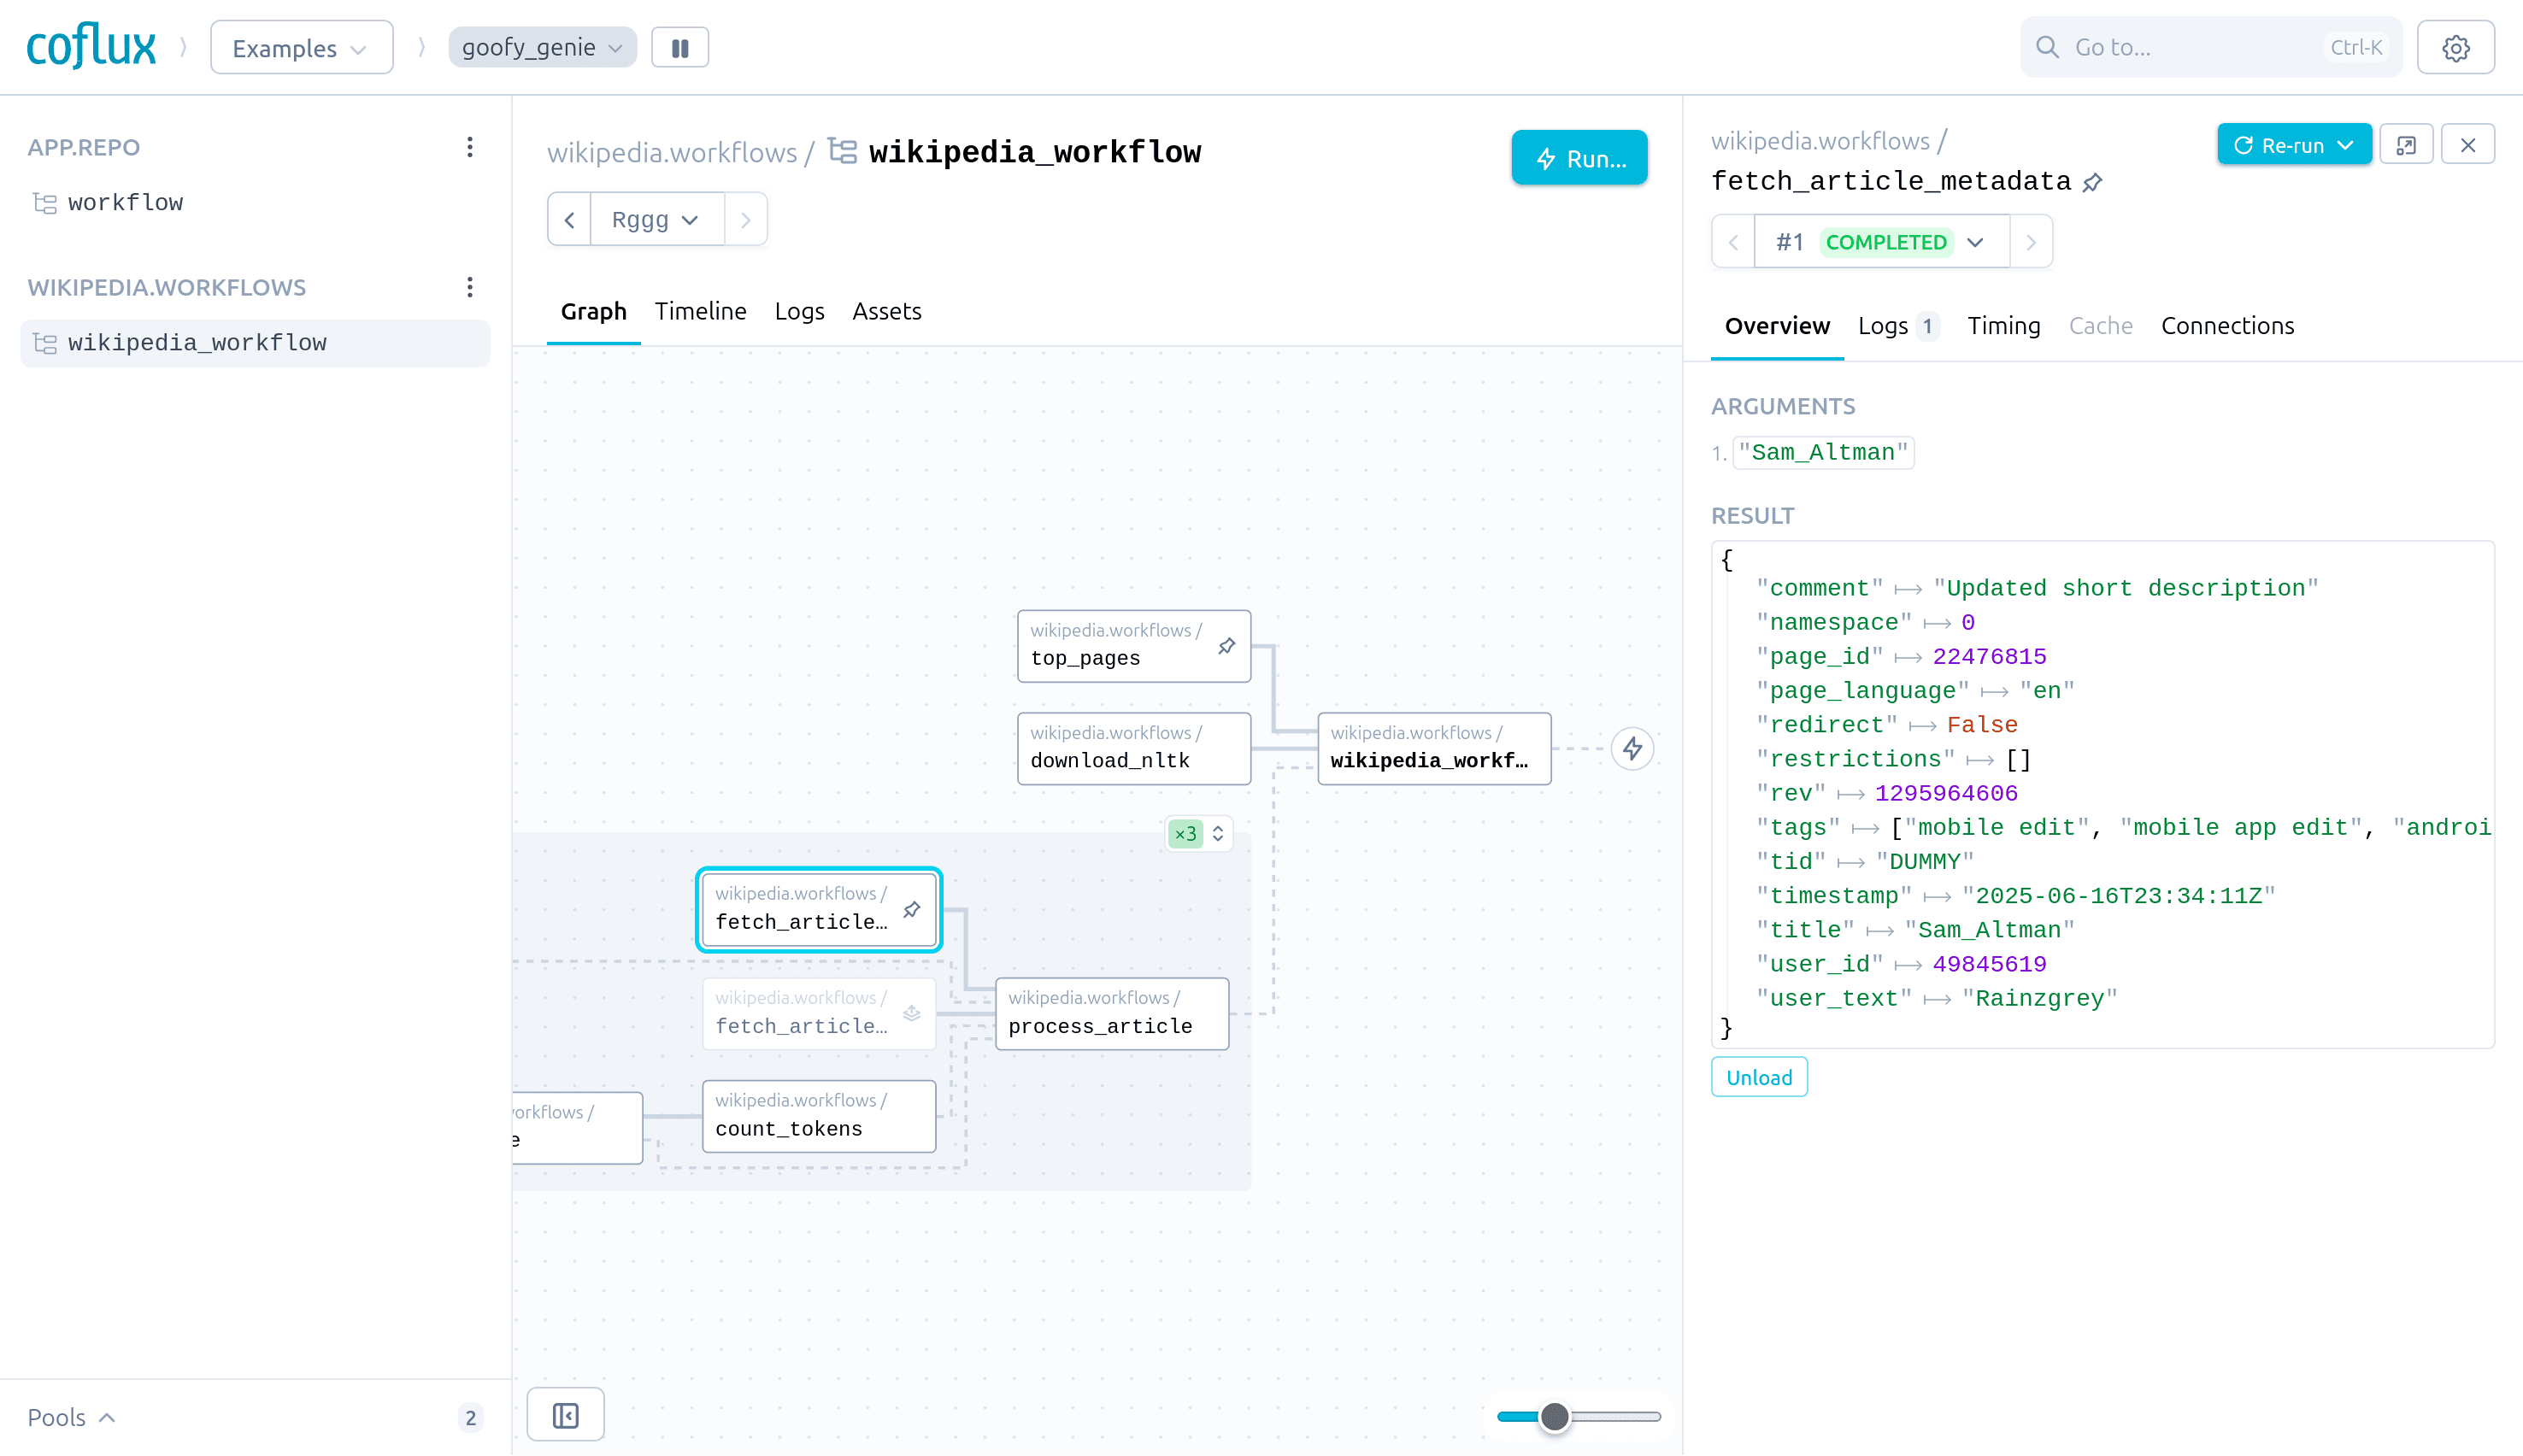Expand the fetch_article_metadata panel to full view
The image size is (2523, 1456).
click(2407, 144)
